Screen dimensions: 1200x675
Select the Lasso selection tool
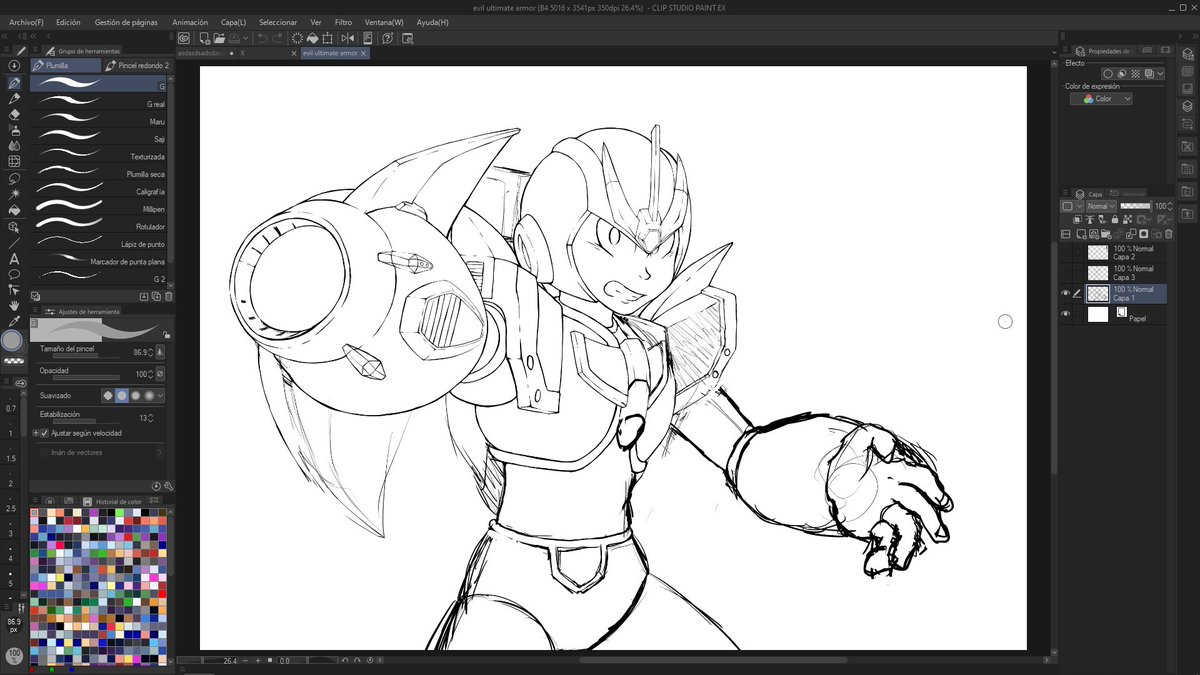point(14,178)
